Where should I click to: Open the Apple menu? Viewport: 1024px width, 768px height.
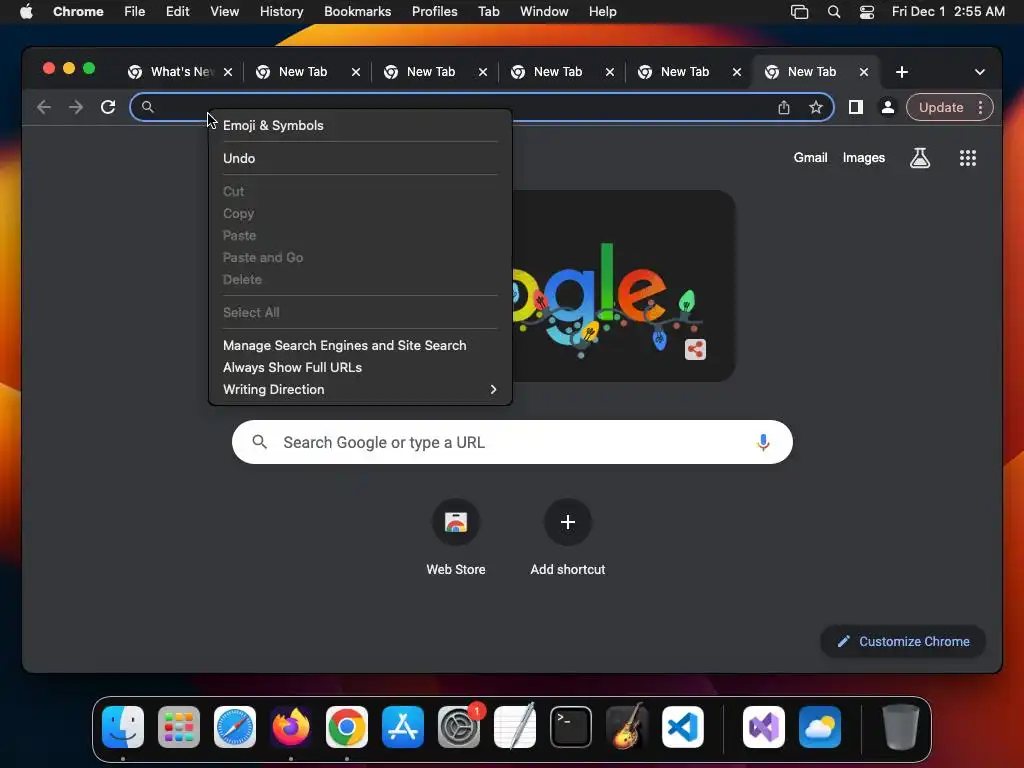click(26, 12)
